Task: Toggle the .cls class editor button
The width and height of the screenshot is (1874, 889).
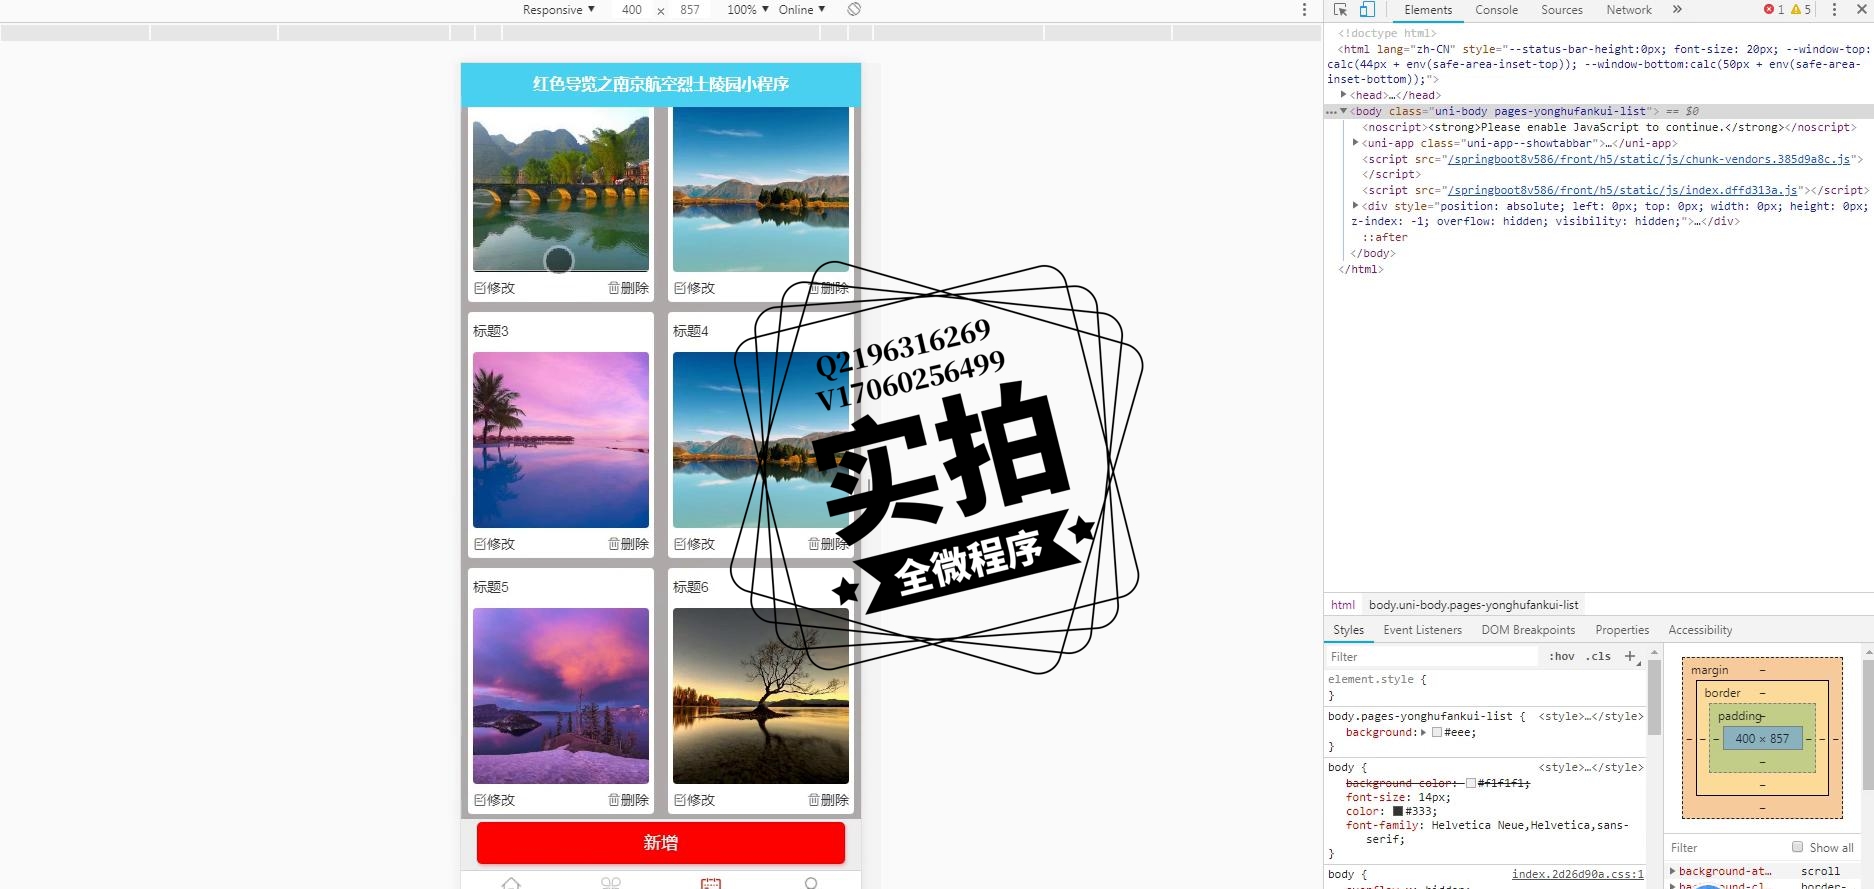Action: tap(1598, 656)
